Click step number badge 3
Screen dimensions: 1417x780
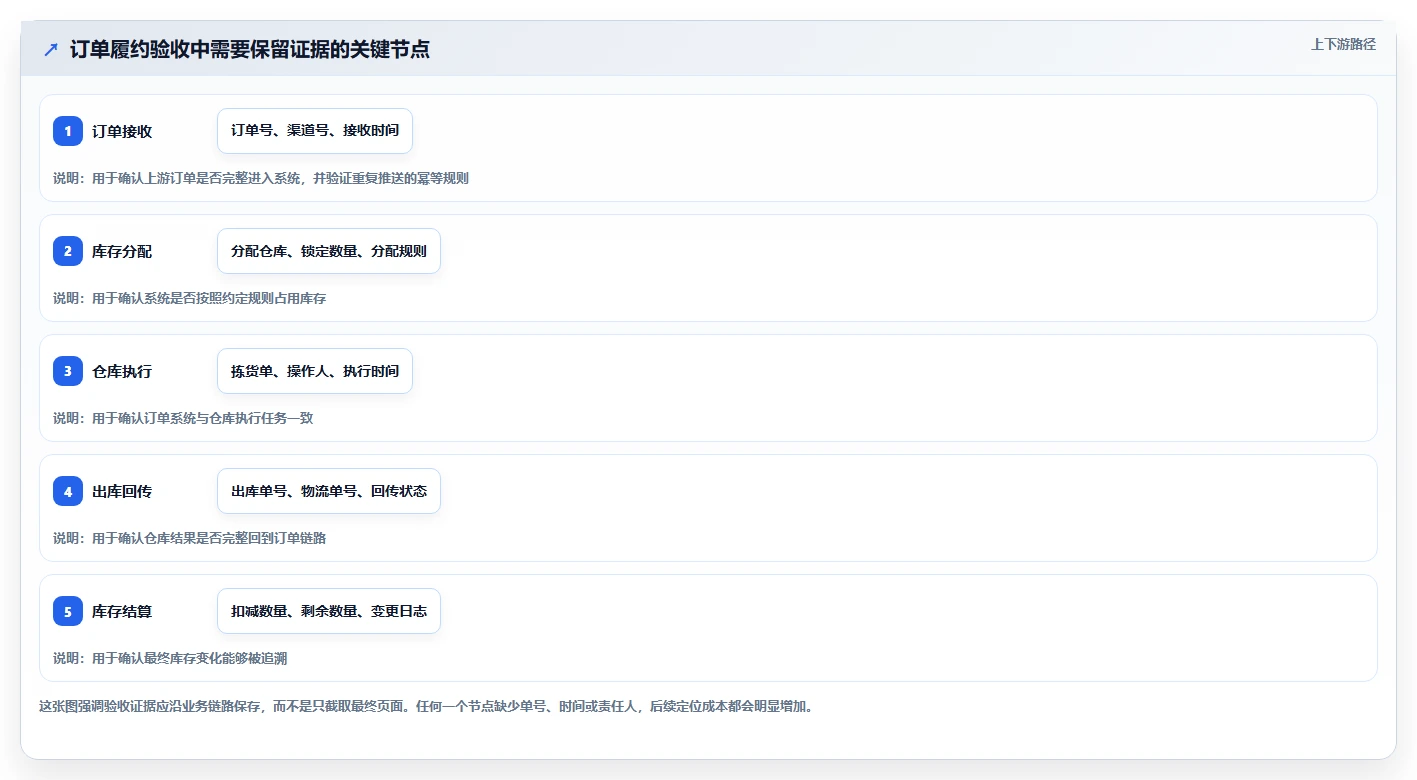pos(68,371)
